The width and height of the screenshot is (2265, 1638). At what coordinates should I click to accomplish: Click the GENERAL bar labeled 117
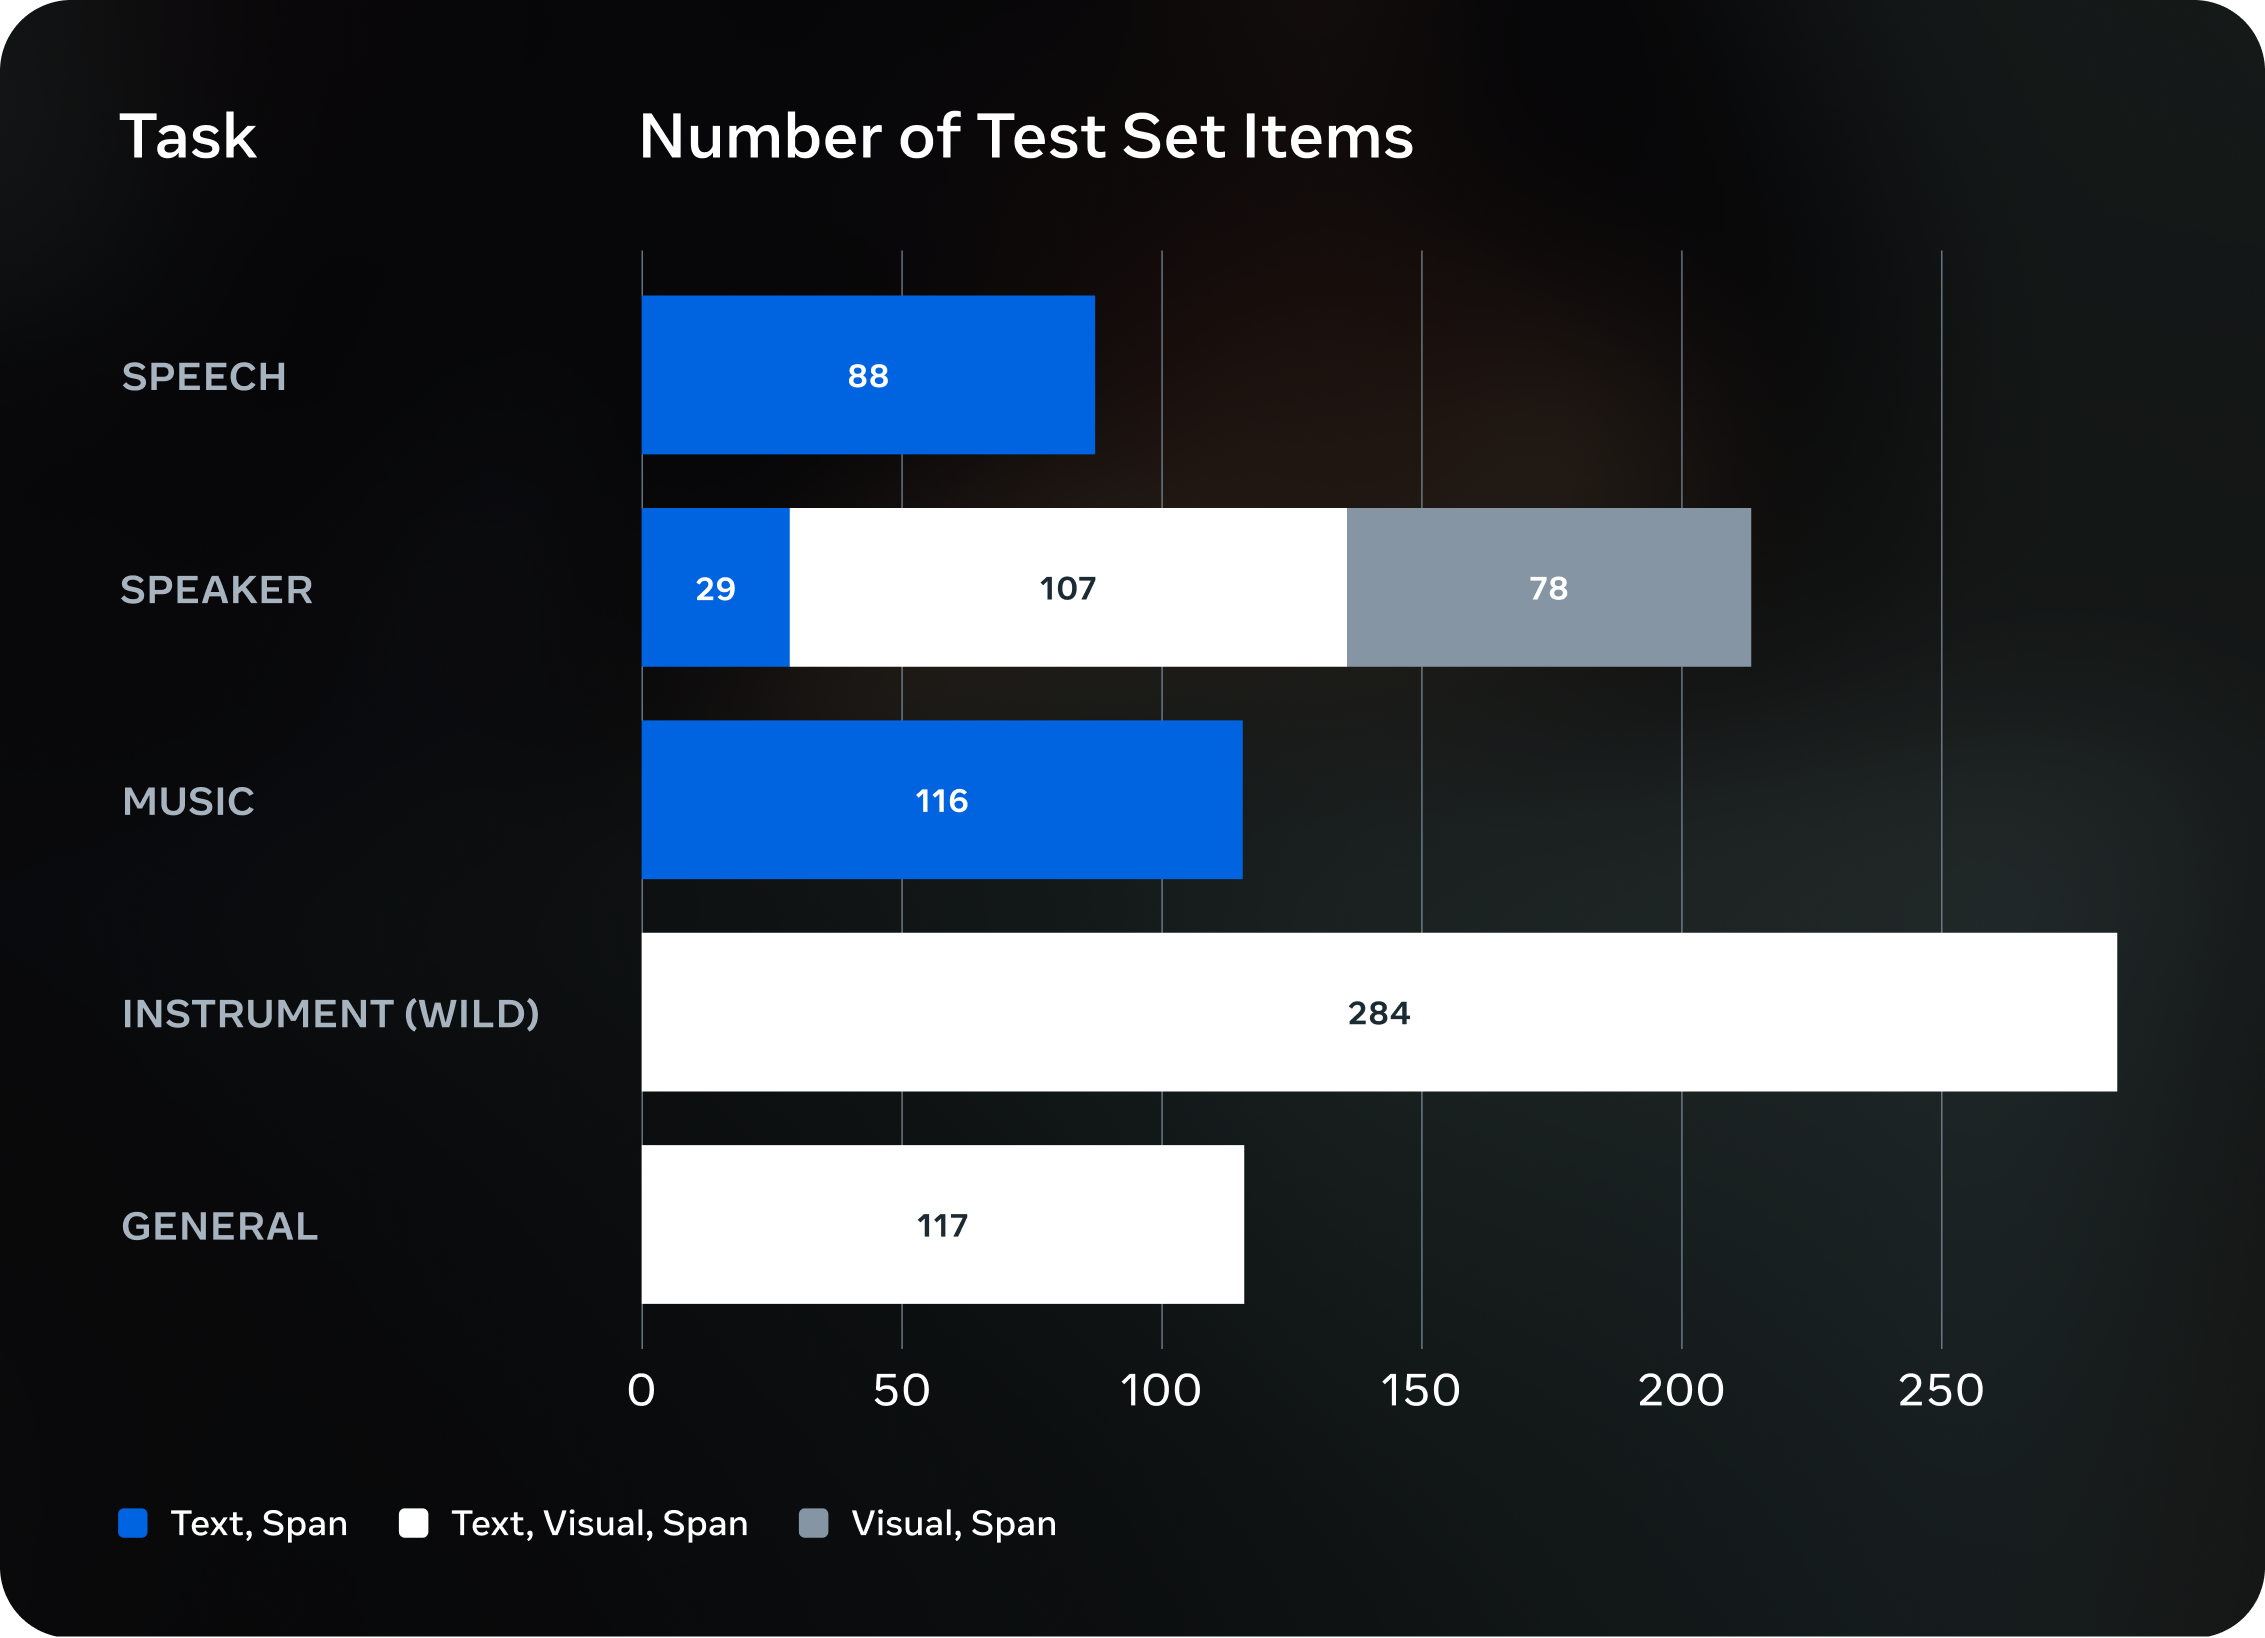[942, 1225]
